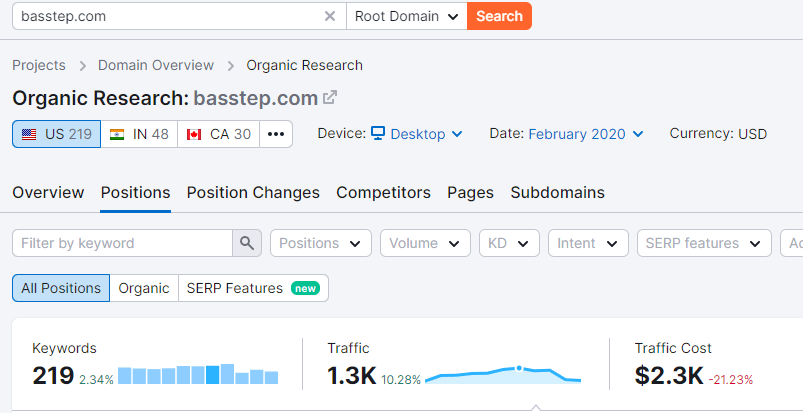Select SERP Features view
This screenshot has width=803, height=413.
point(253,288)
